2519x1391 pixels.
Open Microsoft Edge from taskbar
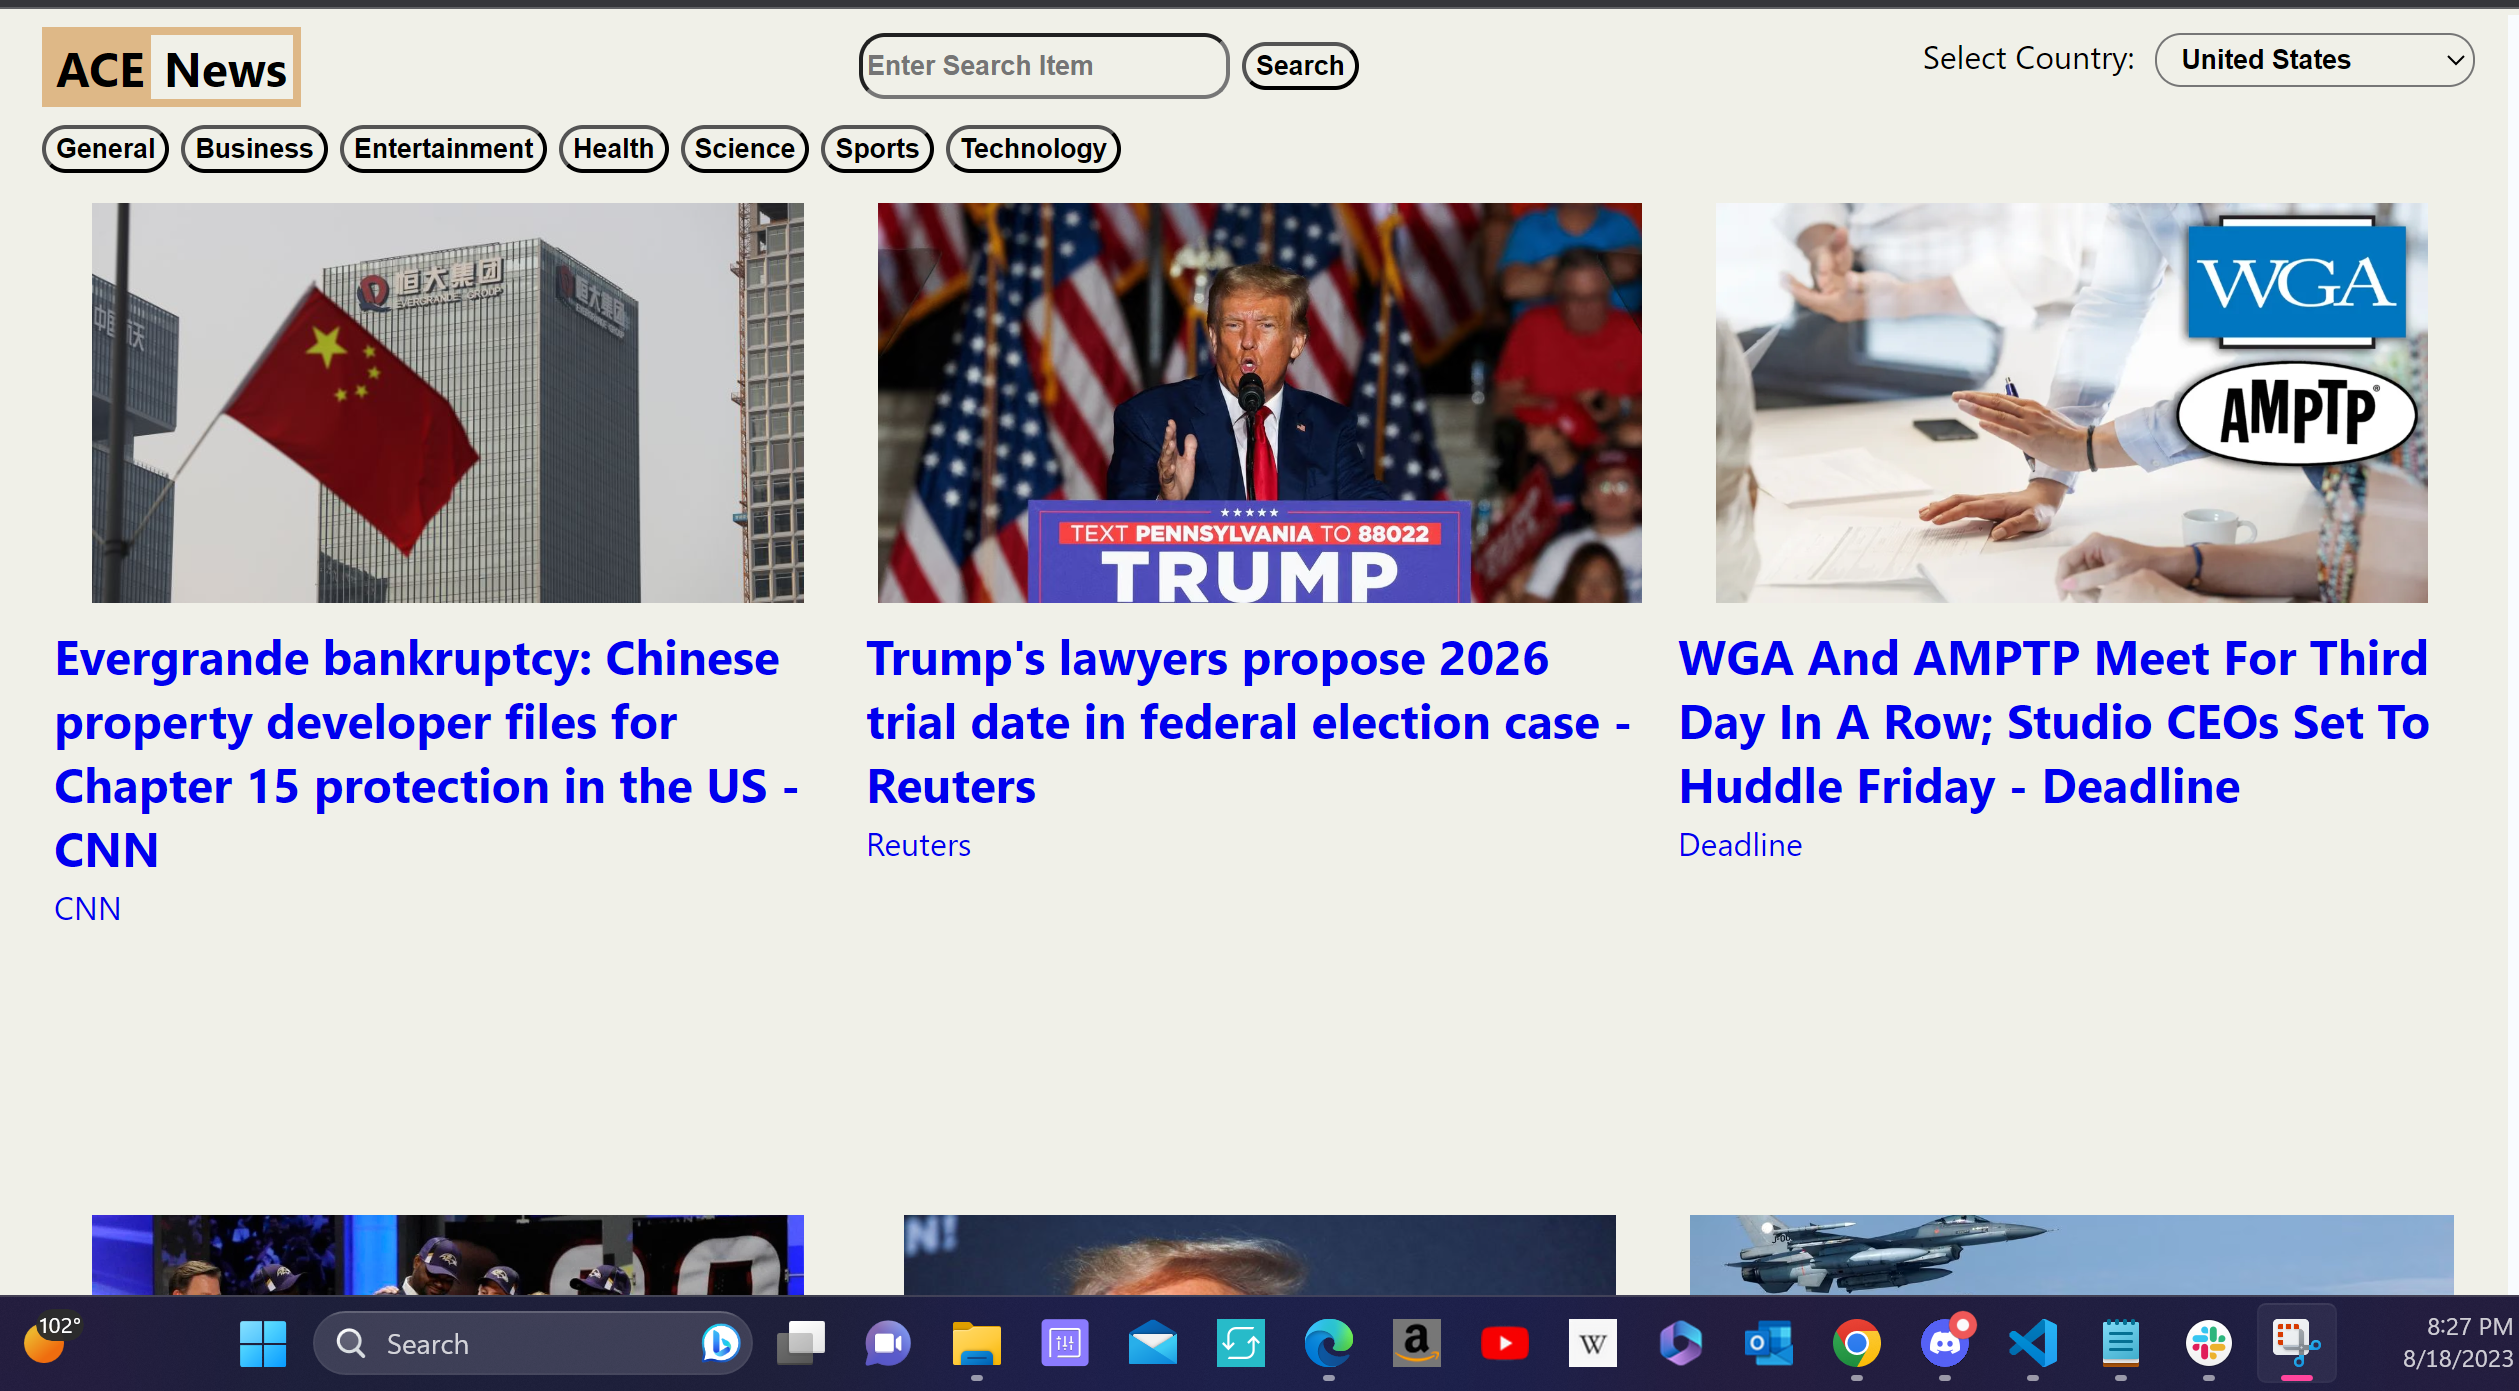(x=1328, y=1343)
